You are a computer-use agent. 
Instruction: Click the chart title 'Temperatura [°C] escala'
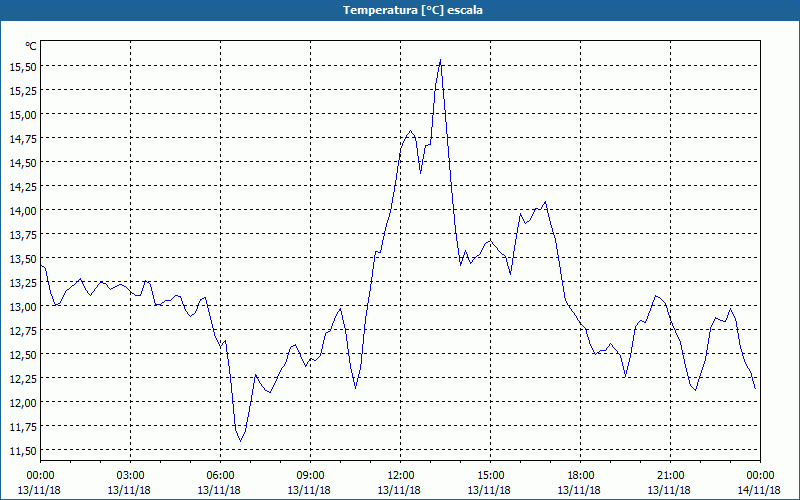pos(412,10)
